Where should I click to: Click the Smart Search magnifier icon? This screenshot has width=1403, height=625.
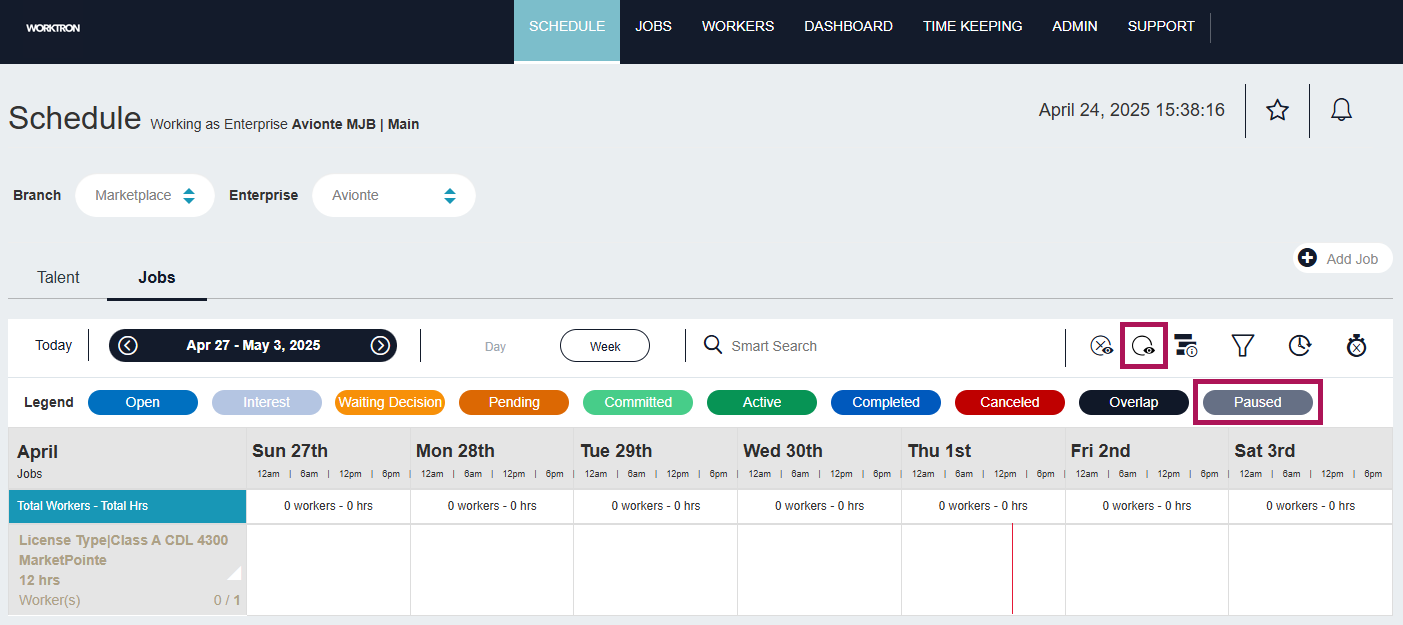pos(713,345)
